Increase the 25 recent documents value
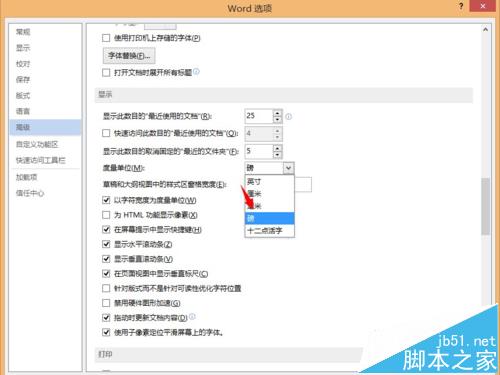This screenshot has width=500, height=375. (x=277, y=113)
